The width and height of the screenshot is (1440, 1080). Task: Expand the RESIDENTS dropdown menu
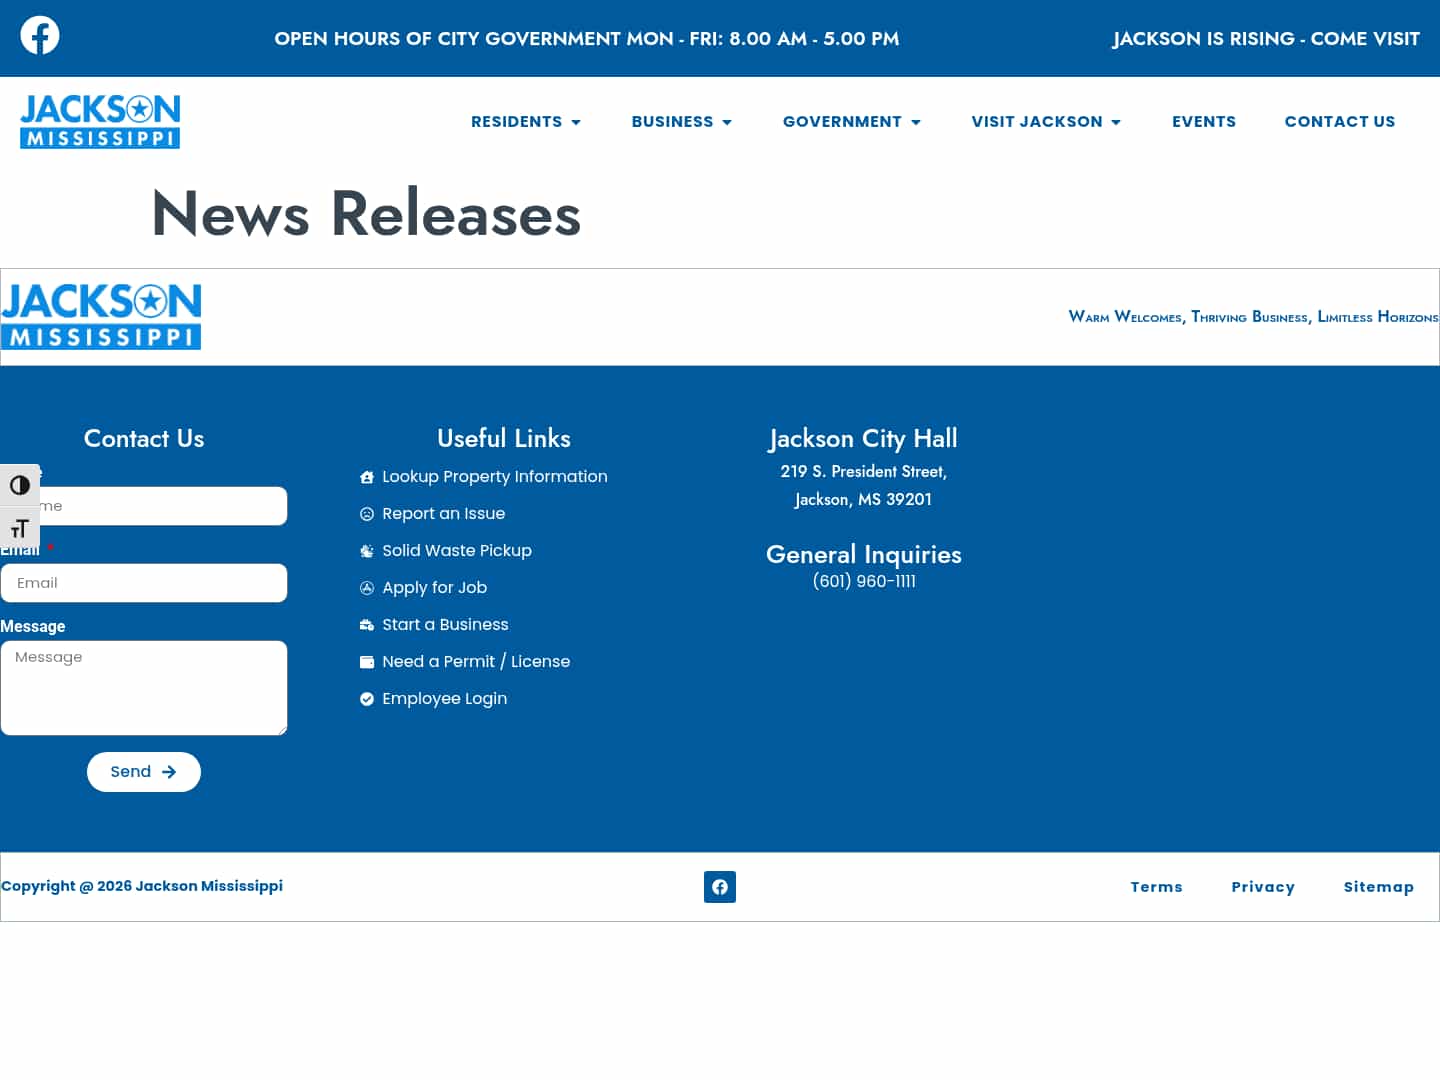point(526,121)
